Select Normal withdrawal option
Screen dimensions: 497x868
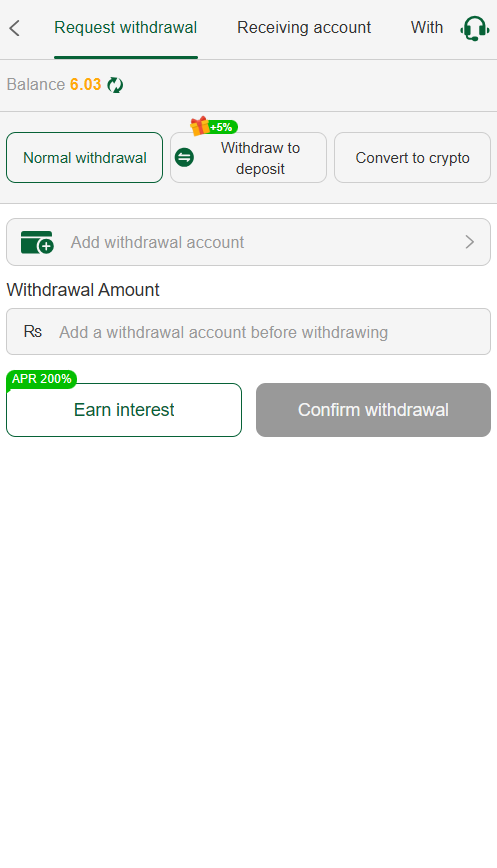click(x=85, y=158)
